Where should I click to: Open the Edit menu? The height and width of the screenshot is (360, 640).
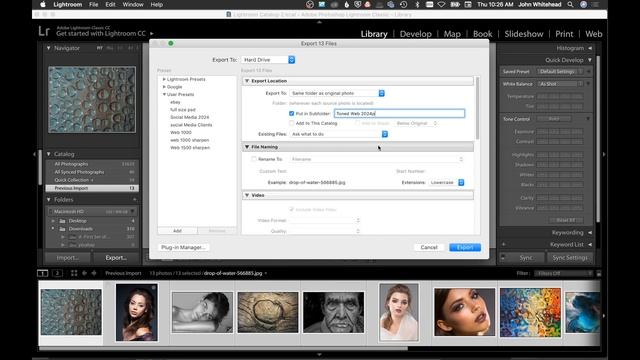coord(110,4)
